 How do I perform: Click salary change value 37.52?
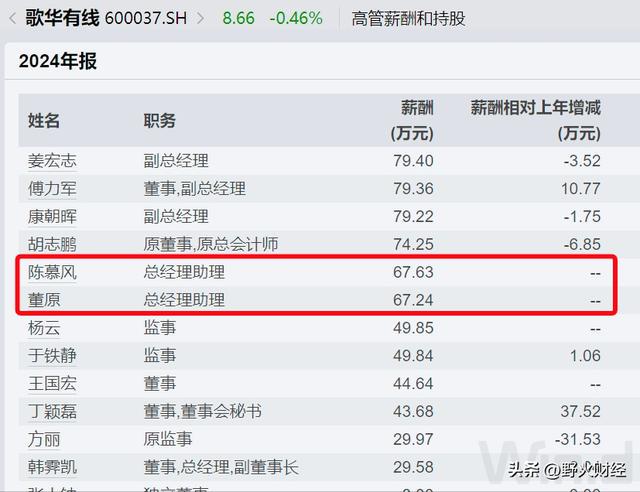[x=580, y=412]
